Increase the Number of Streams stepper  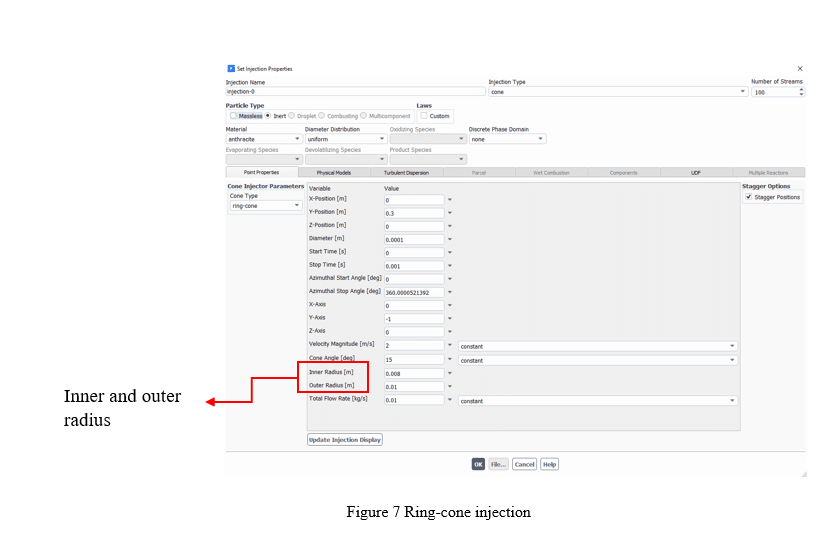(x=801, y=88)
